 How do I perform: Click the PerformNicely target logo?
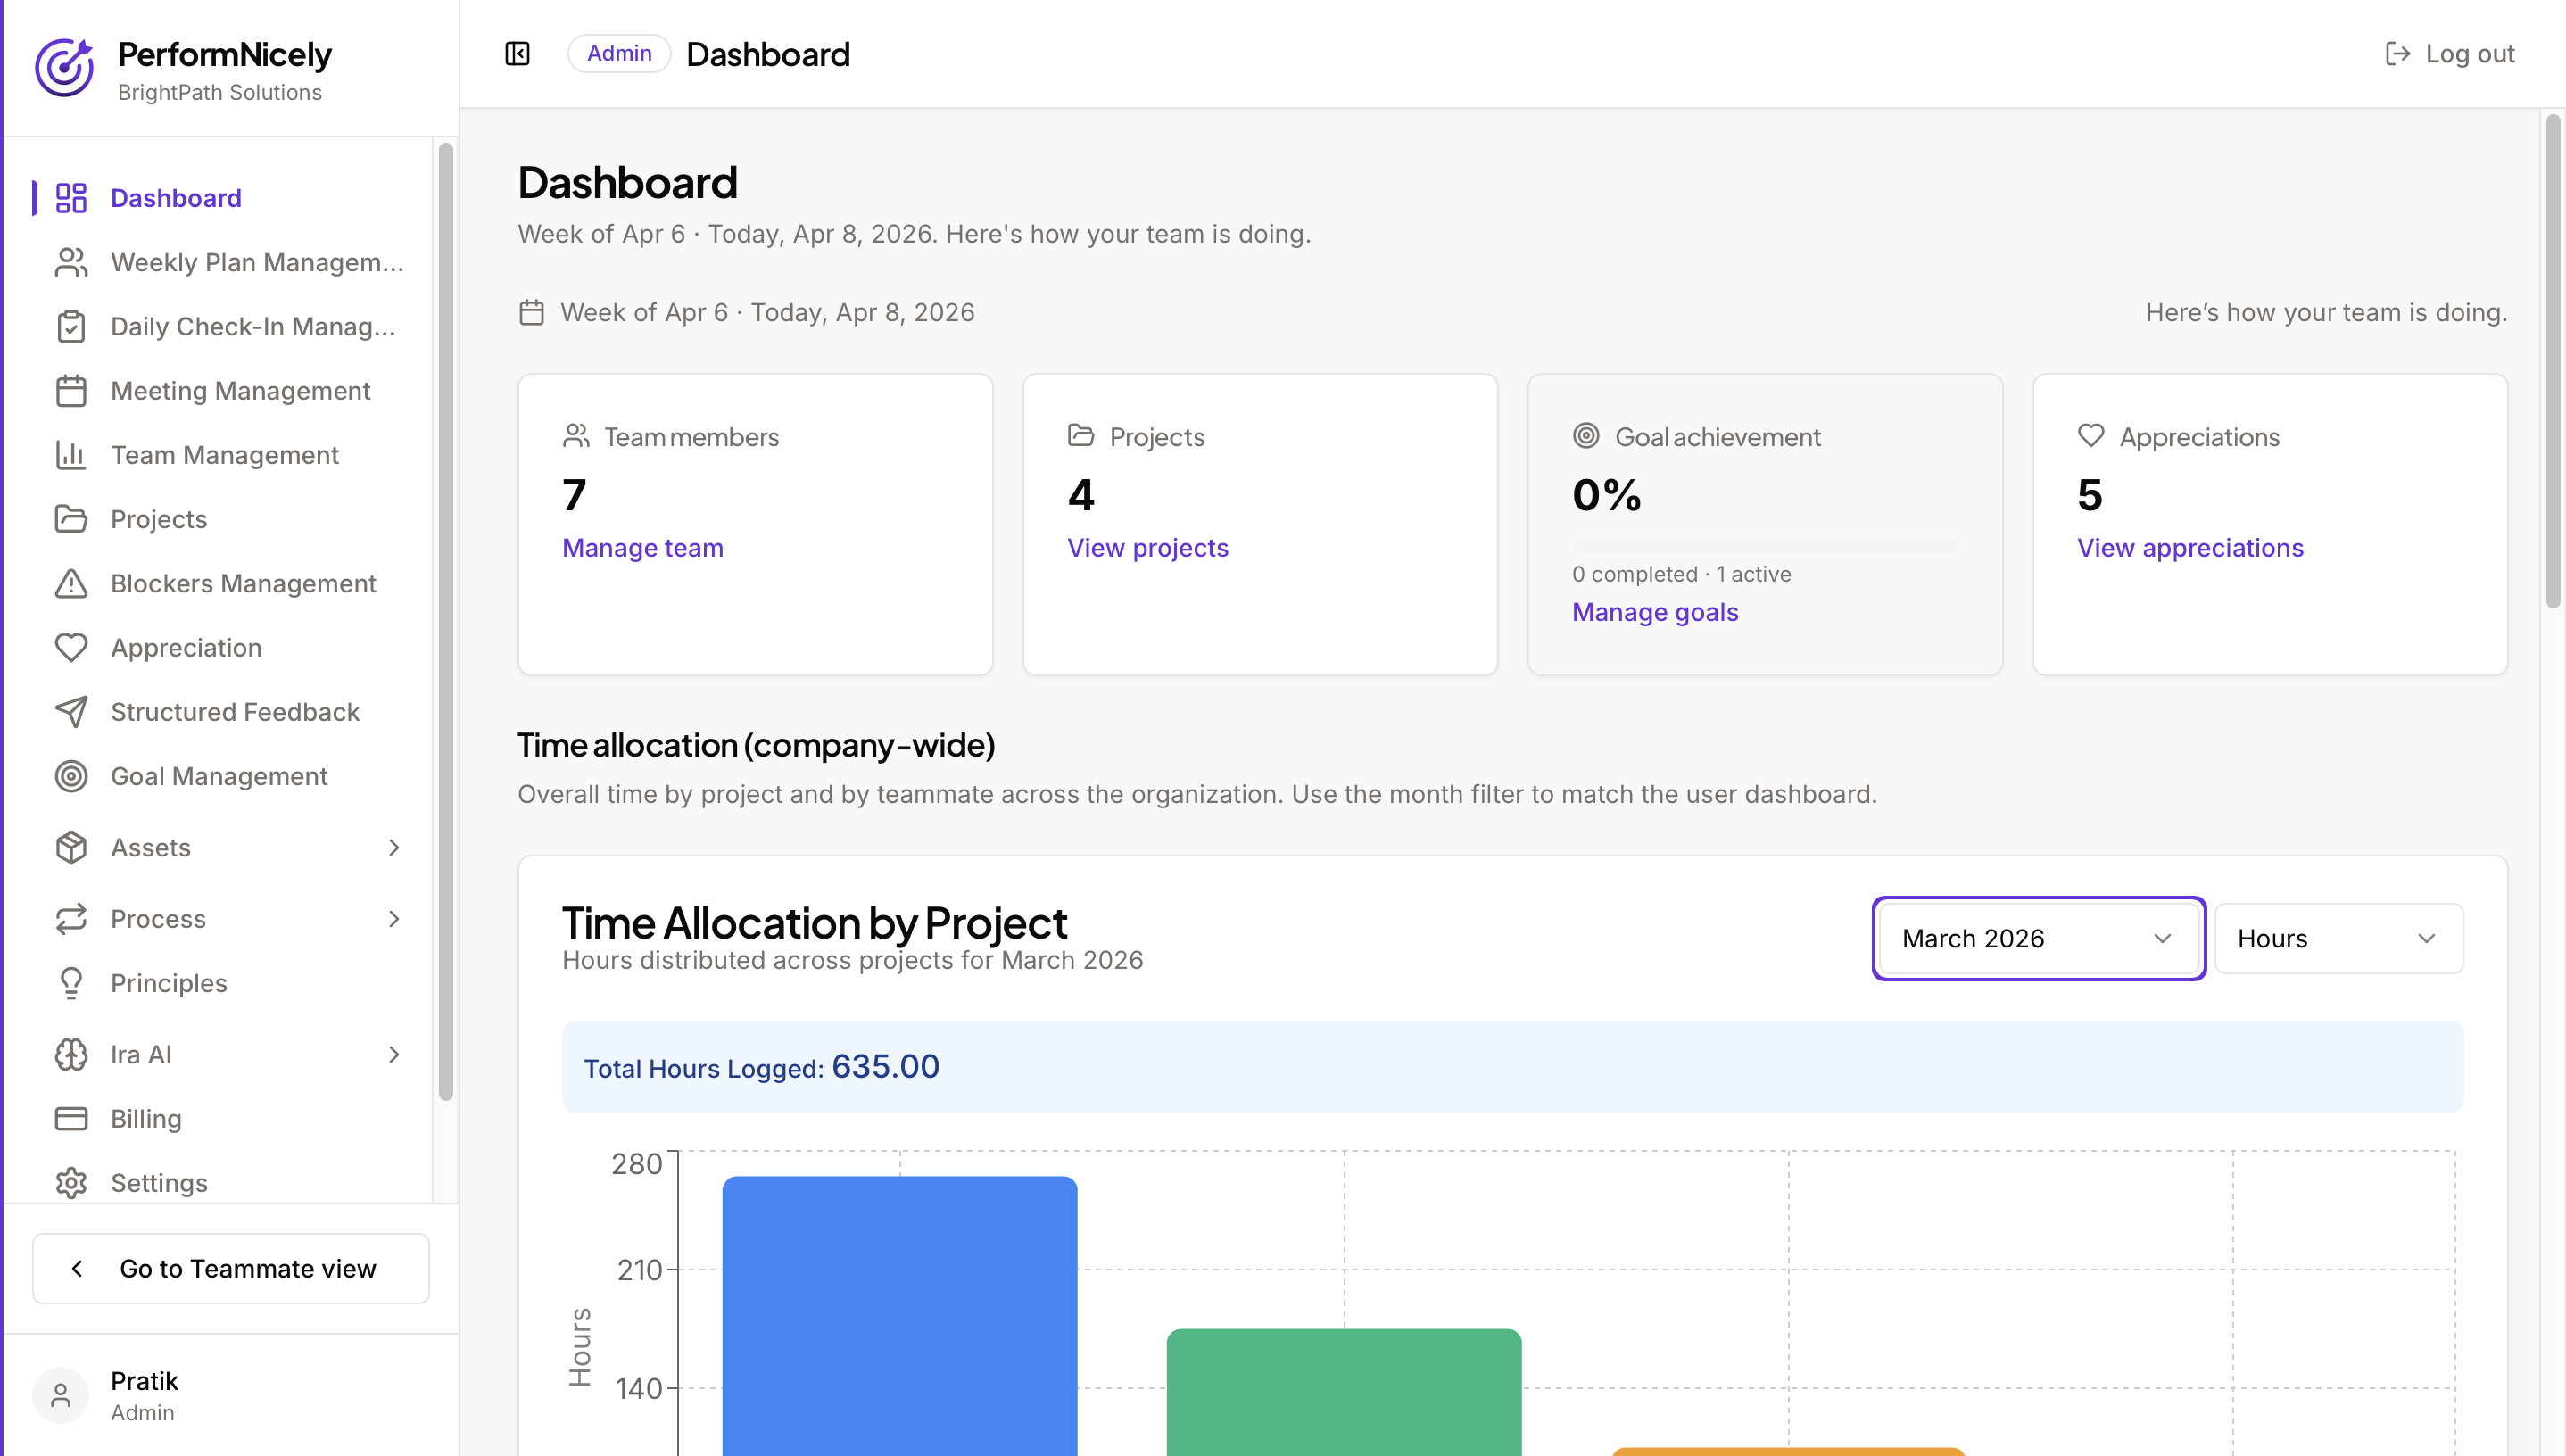[x=64, y=68]
